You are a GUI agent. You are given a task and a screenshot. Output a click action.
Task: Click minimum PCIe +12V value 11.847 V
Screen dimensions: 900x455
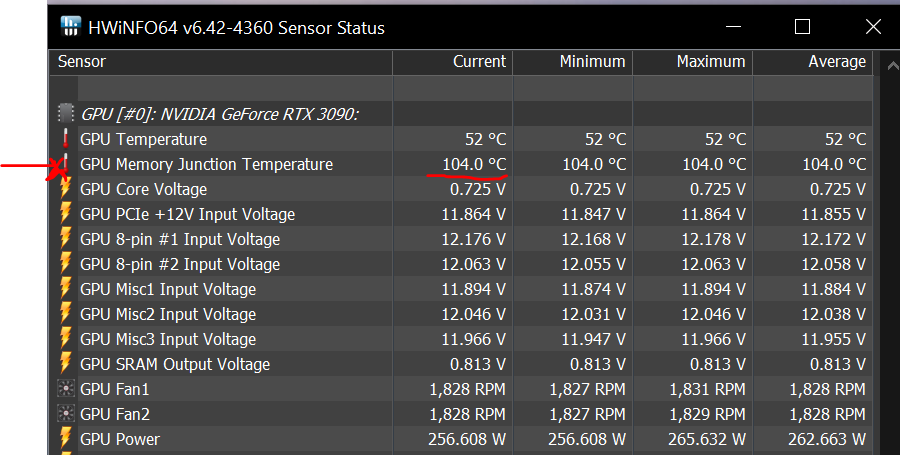593,214
